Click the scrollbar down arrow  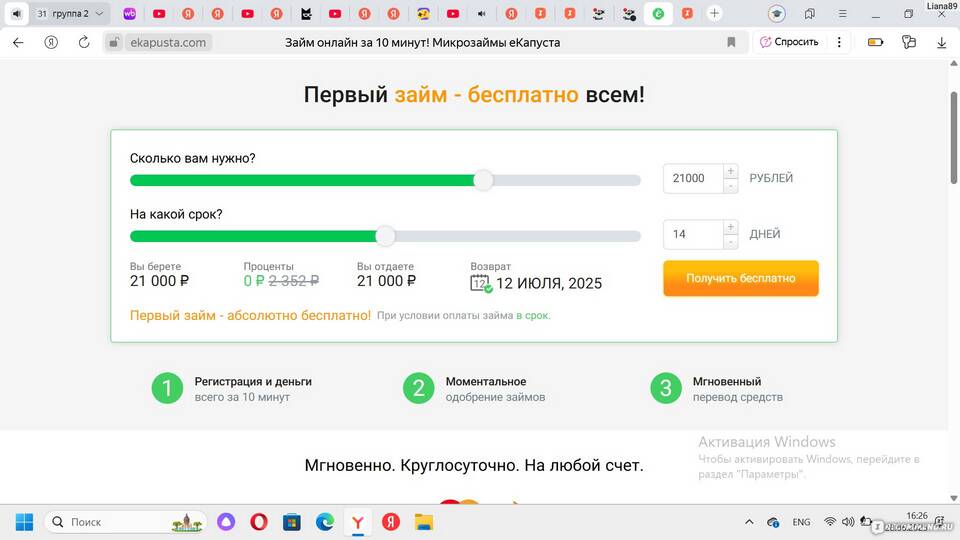point(954,498)
